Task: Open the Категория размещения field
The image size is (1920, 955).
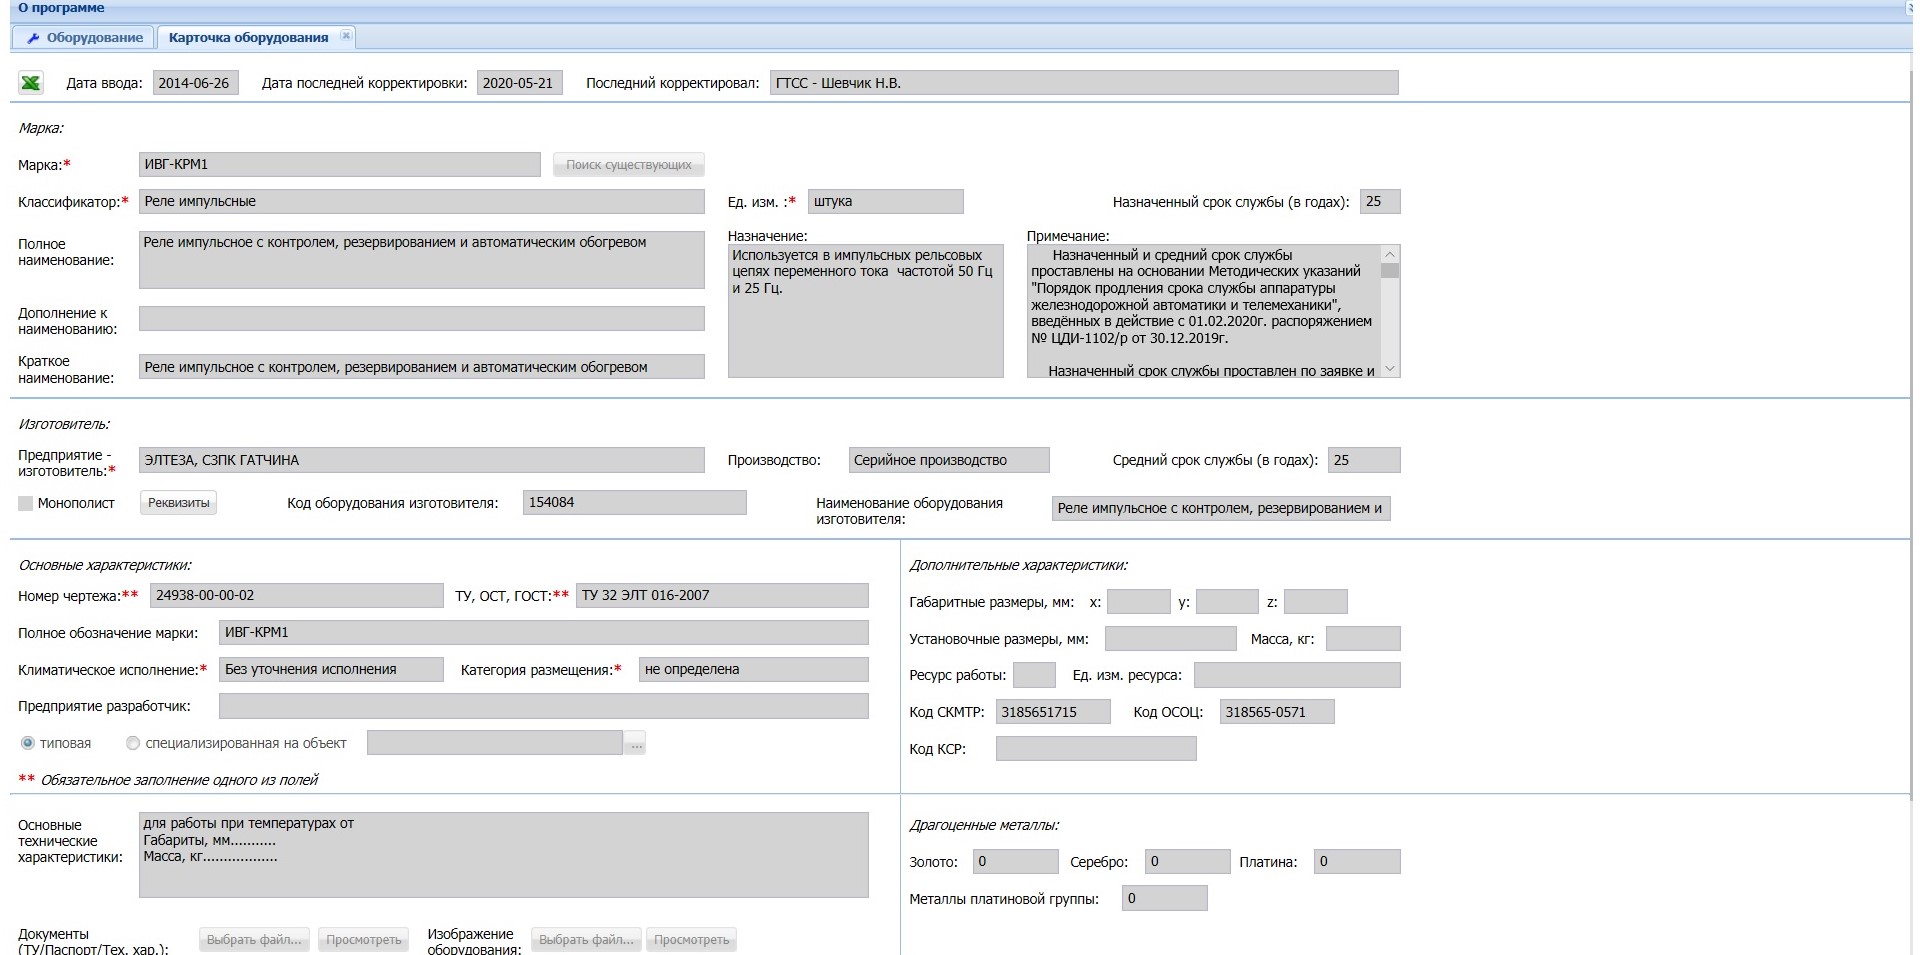Action: click(753, 669)
